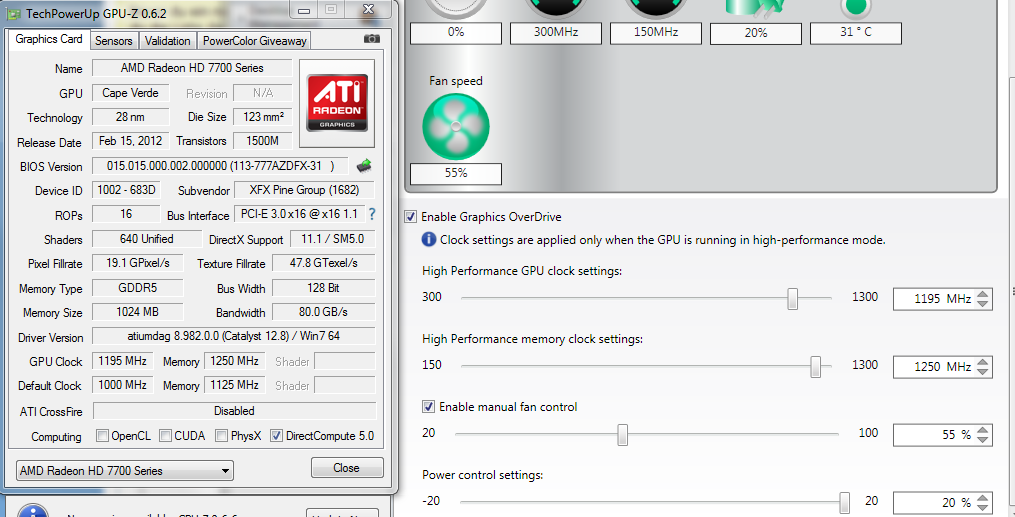Click the Memory Type value GDDR5

click(x=138, y=288)
